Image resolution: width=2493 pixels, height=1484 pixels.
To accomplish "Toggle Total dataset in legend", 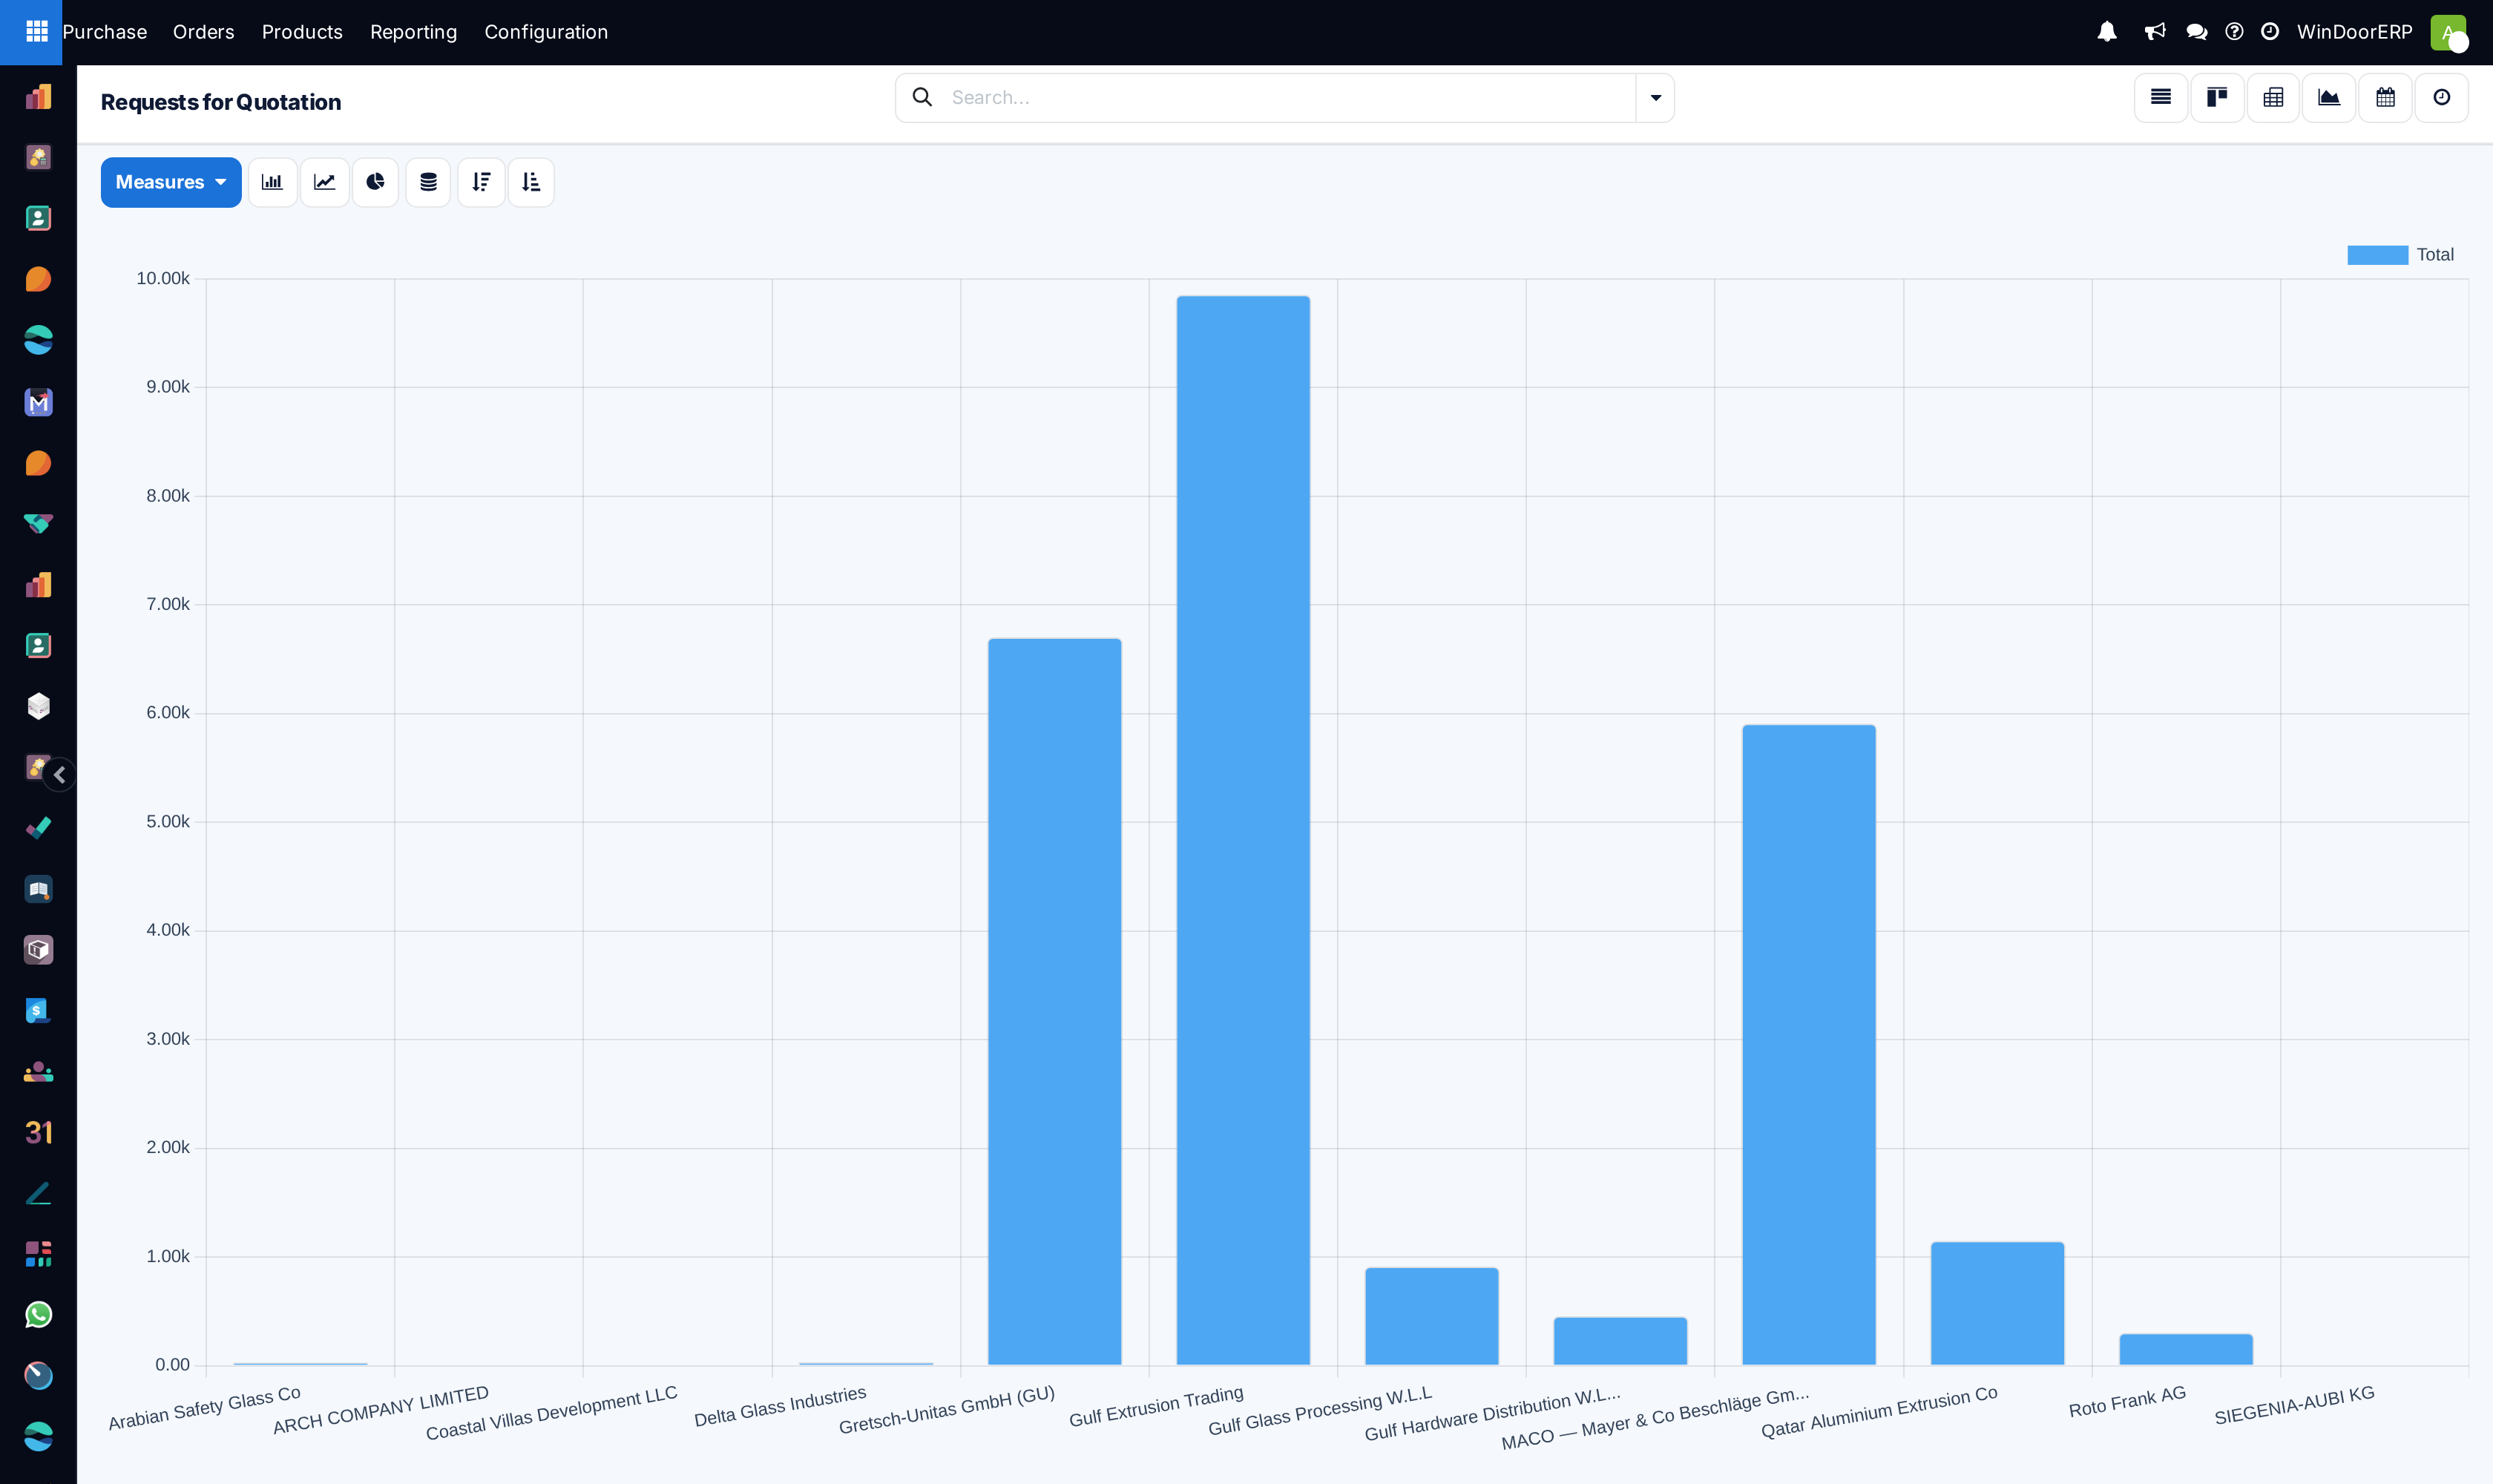I will pos(2400,255).
